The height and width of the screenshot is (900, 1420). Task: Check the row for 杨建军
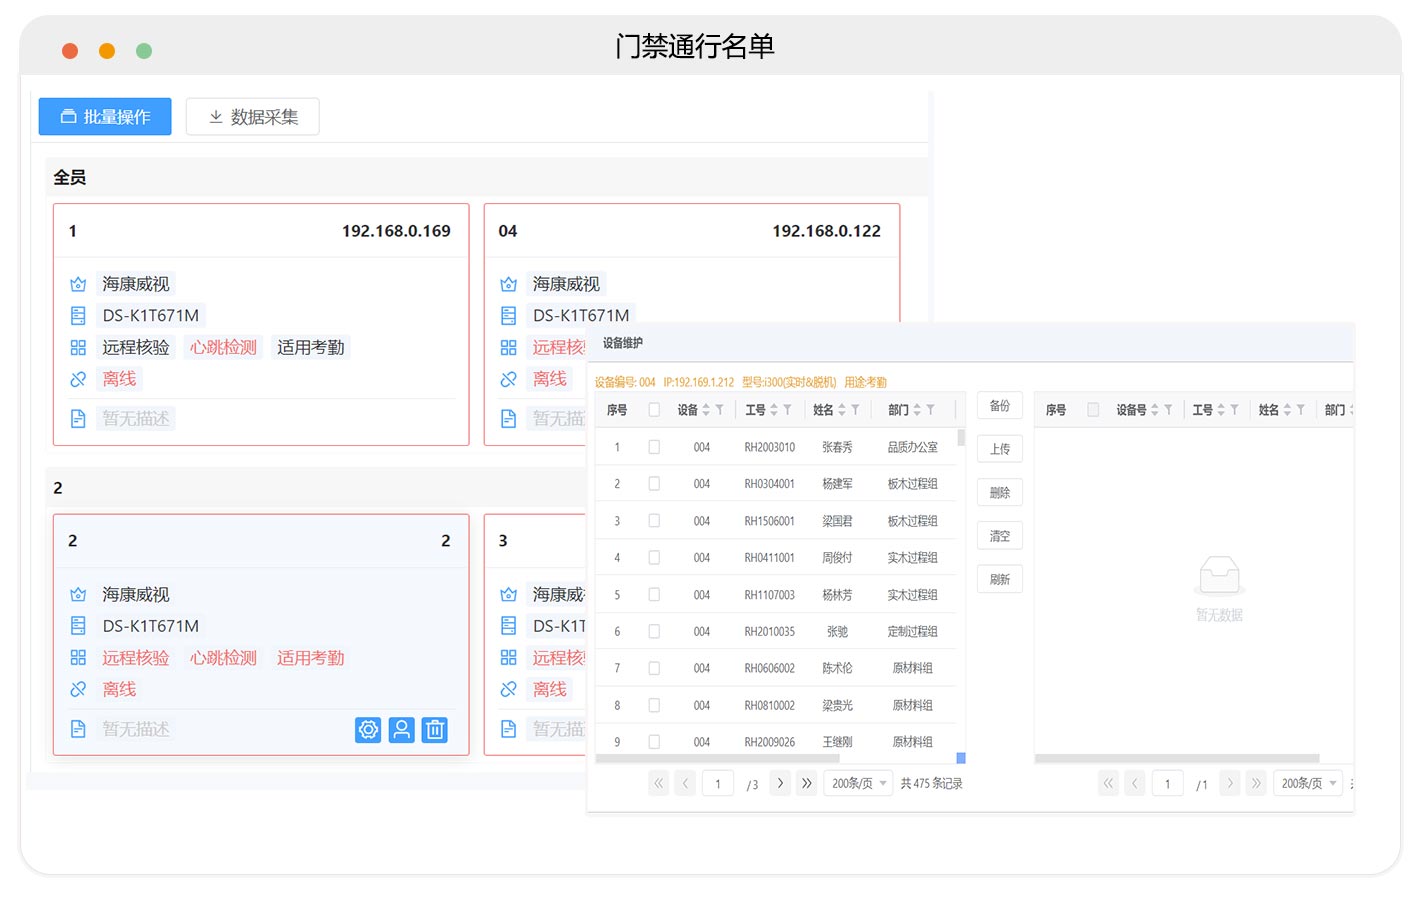coord(654,484)
